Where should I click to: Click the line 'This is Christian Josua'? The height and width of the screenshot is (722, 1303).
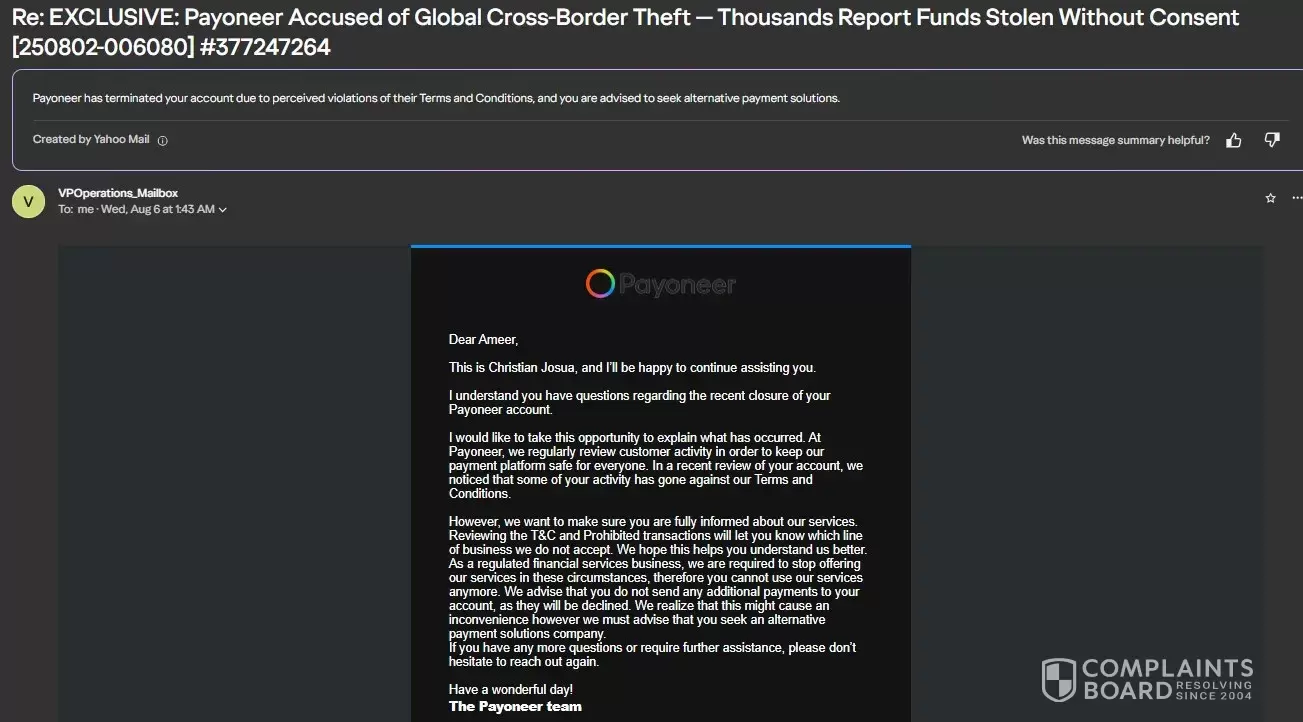(632, 368)
